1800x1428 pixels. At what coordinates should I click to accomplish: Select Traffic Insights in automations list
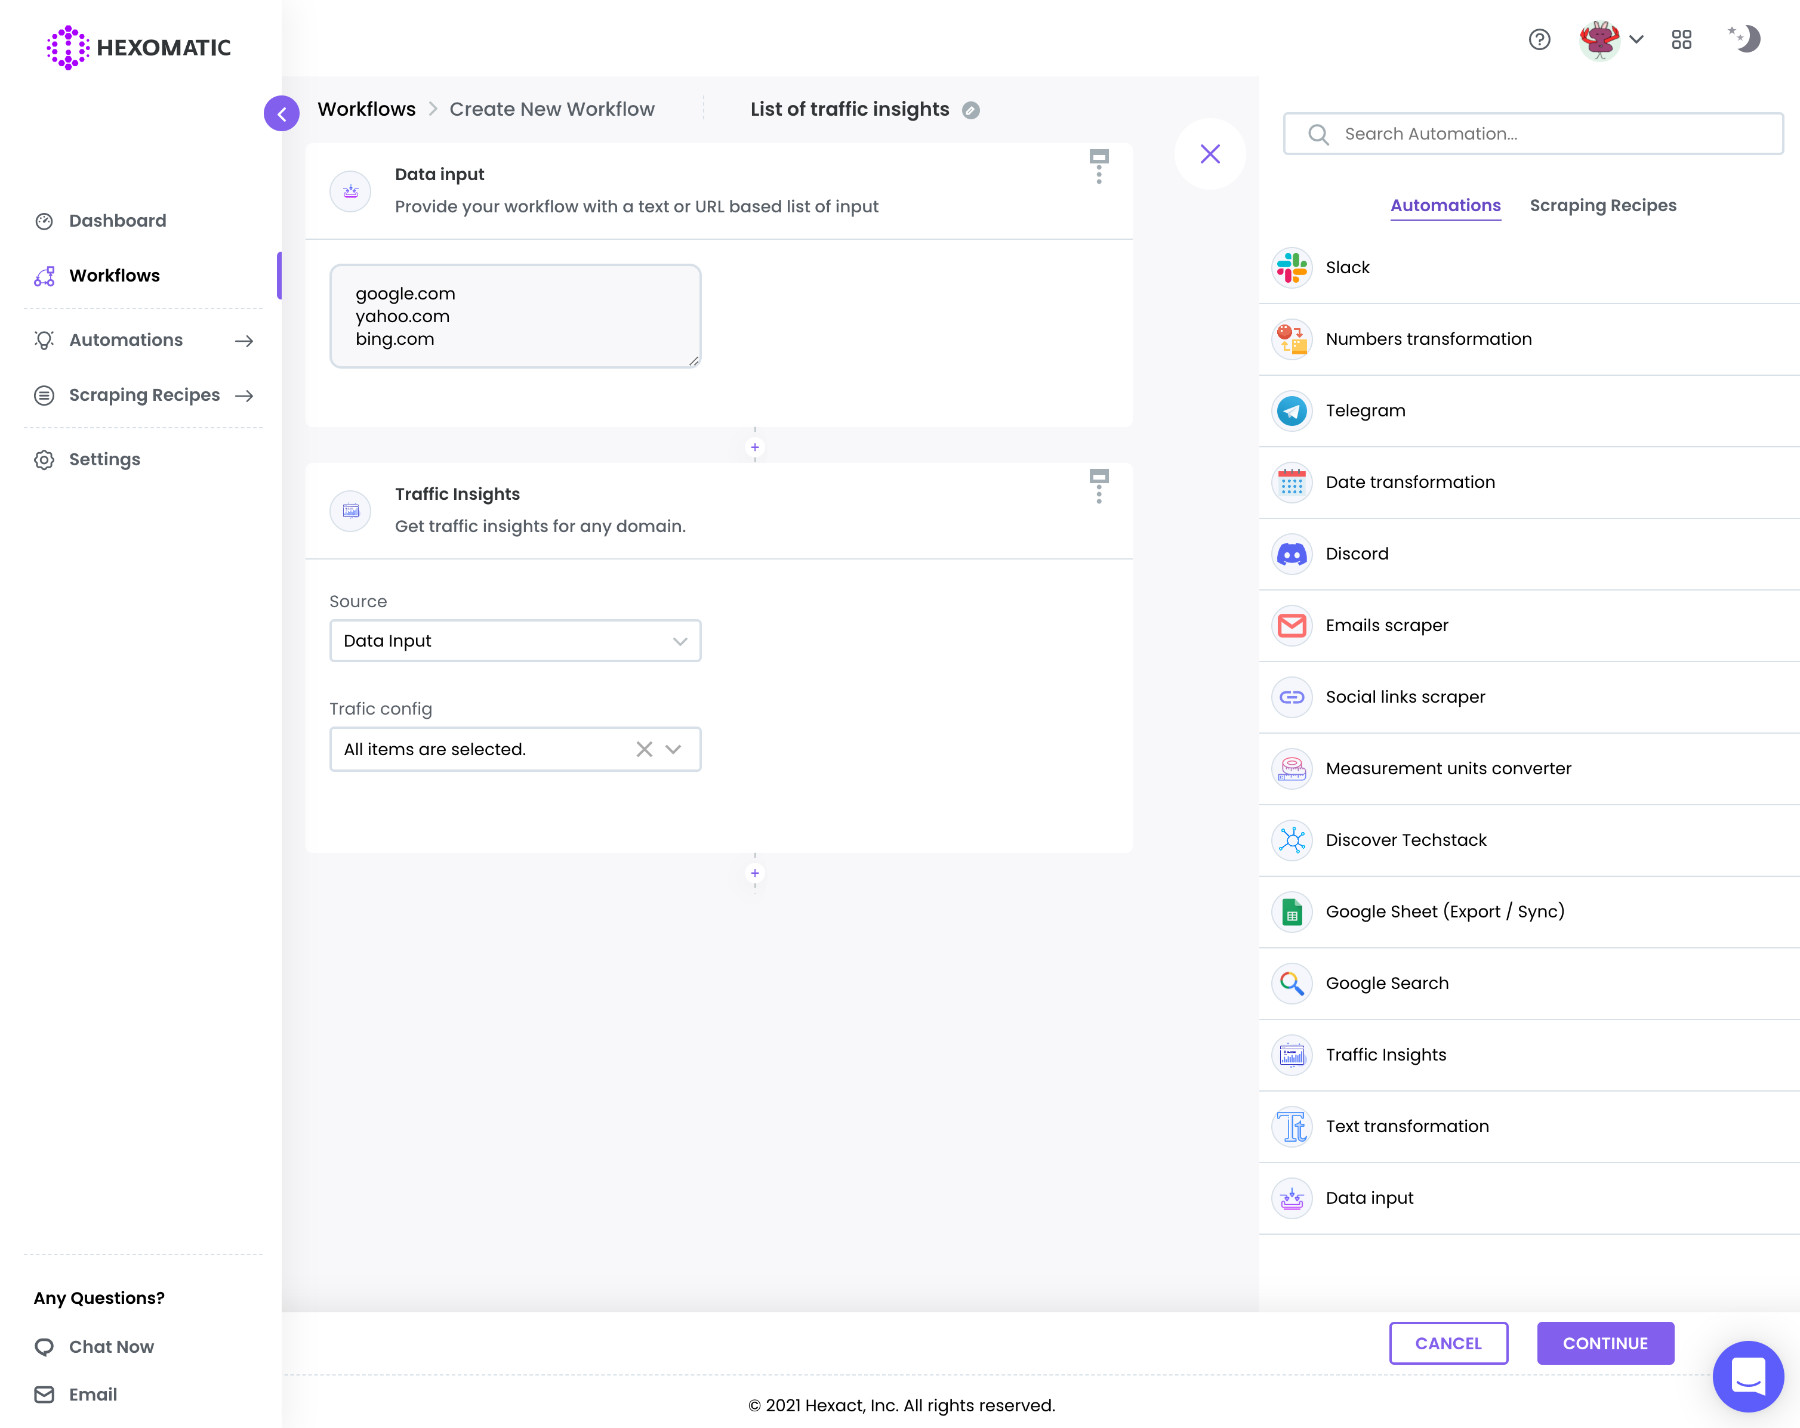click(x=1529, y=1055)
